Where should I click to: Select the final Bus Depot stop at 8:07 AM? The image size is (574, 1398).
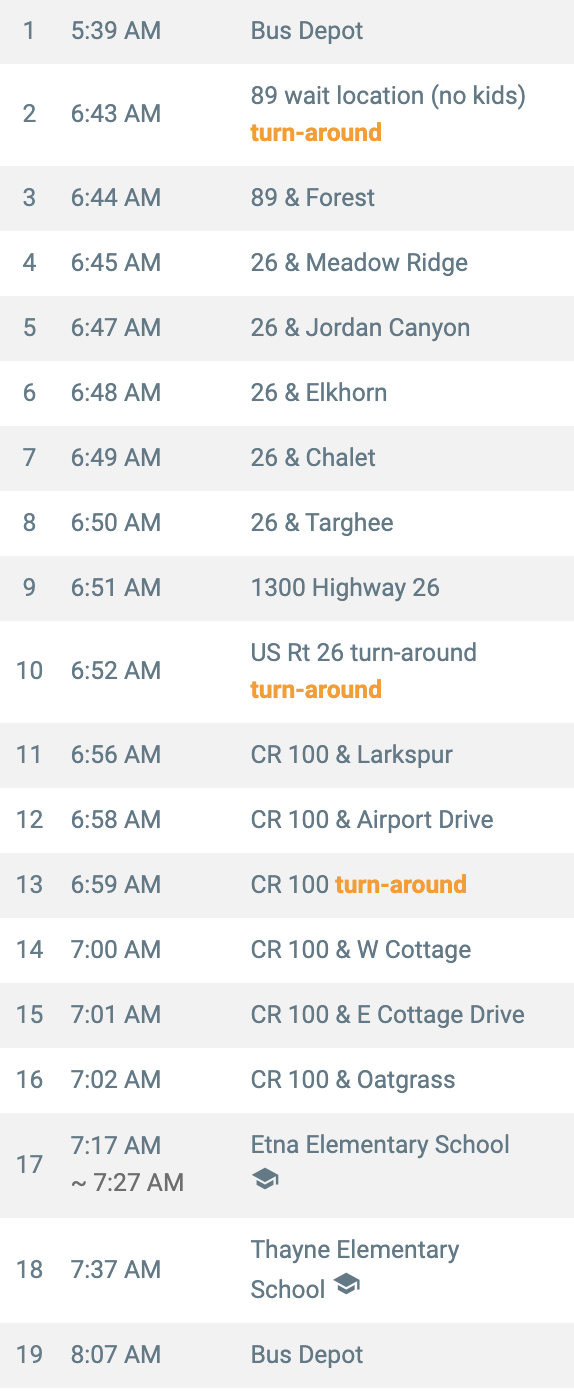point(287,1355)
